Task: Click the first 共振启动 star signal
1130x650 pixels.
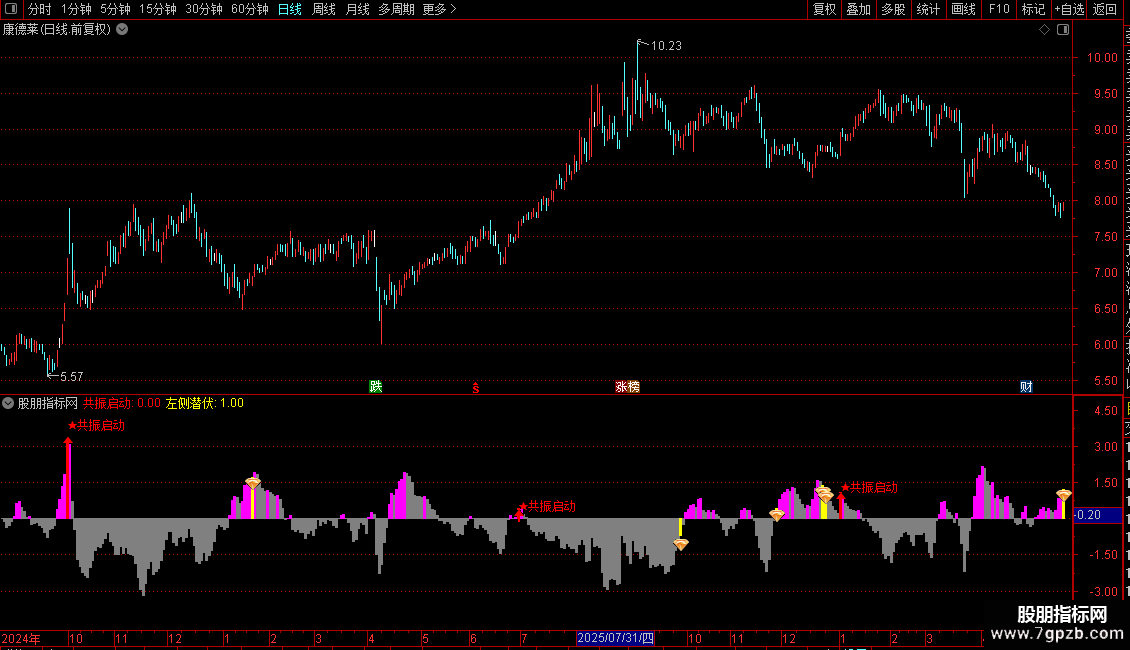Action: [97, 426]
